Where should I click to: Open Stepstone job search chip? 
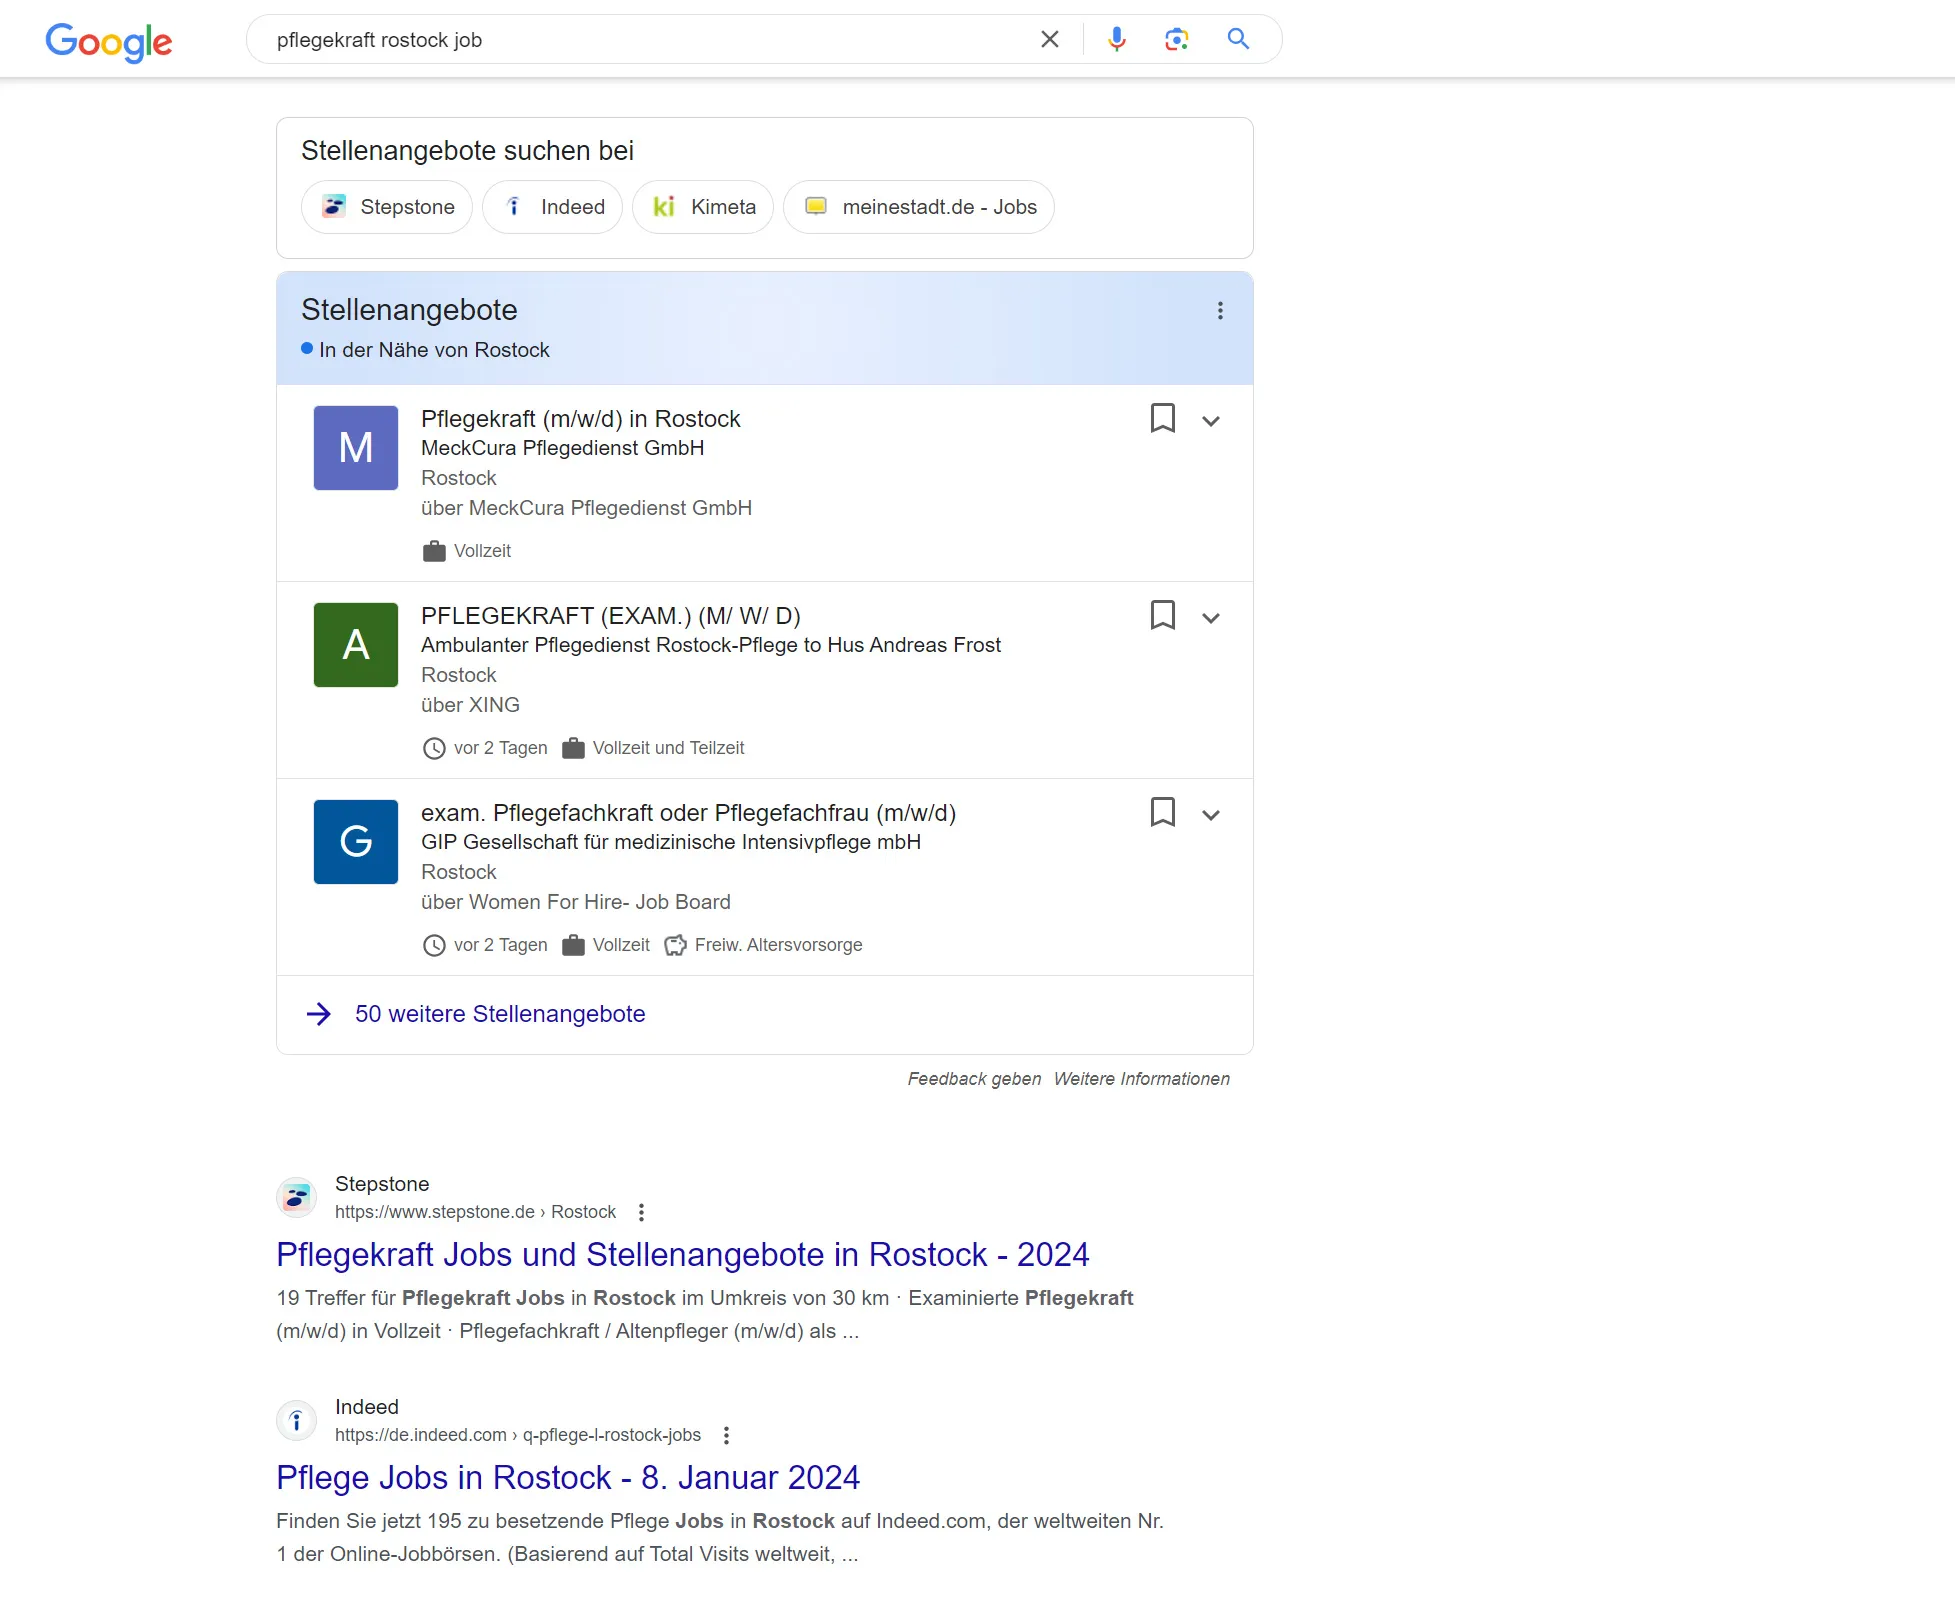[387, 207]
